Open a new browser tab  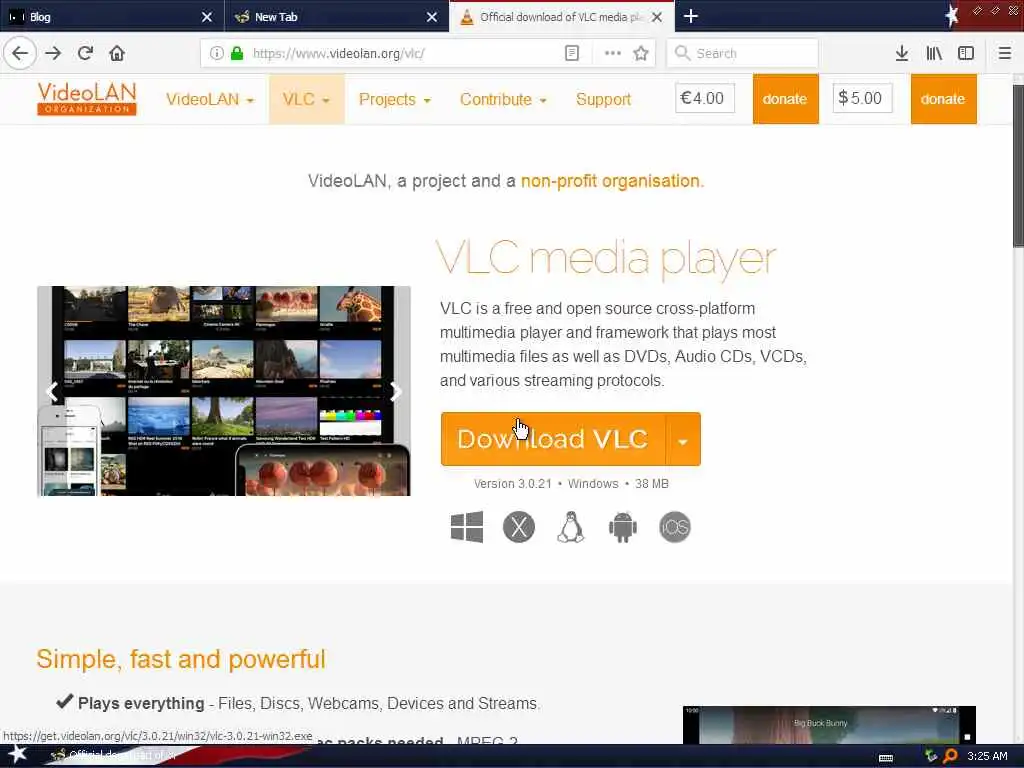[691, 16]
